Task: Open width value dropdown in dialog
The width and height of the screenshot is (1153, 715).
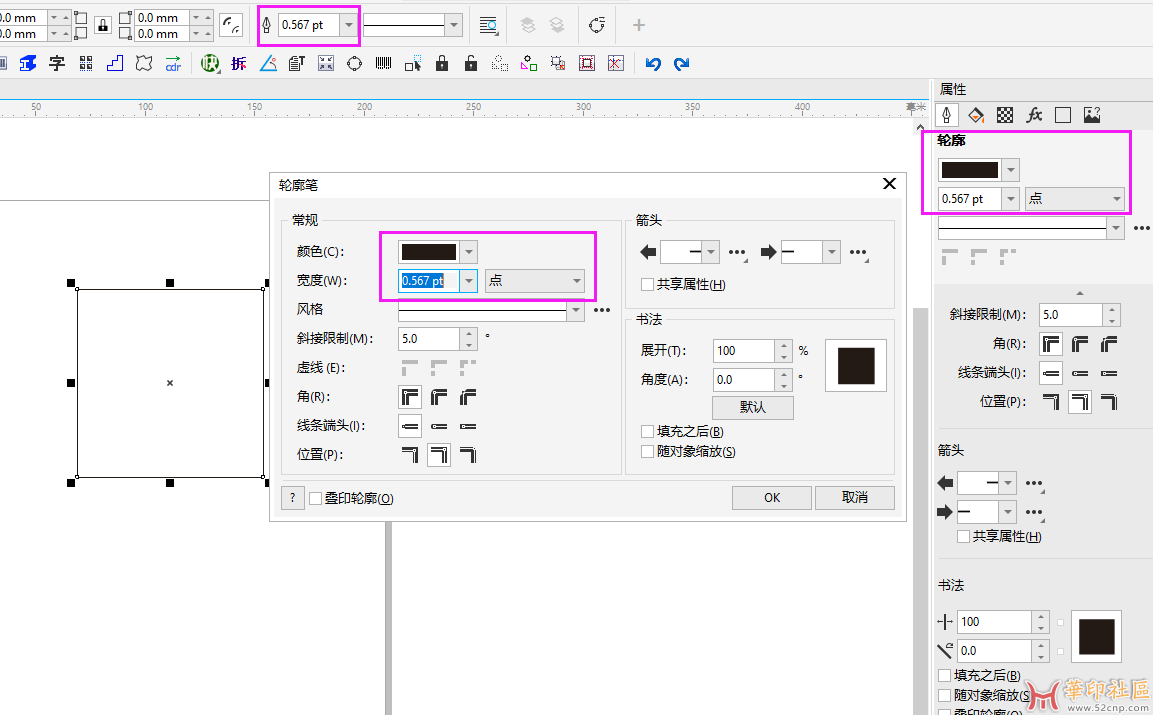Action: (x=468, y=281)
